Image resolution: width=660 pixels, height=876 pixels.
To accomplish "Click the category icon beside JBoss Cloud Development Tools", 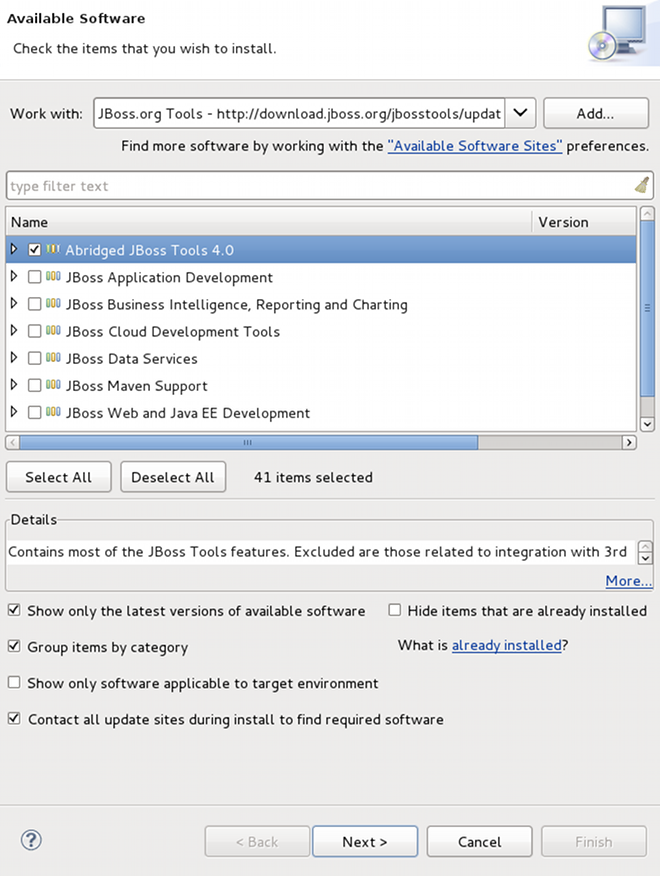I will point(53,331).
